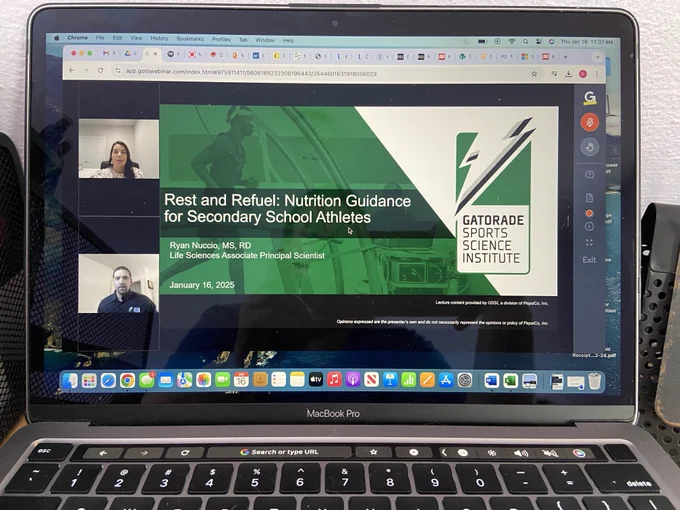680x510 pixels.
Task: Open the Wi-Fi menu
Action: coord(512,41)
